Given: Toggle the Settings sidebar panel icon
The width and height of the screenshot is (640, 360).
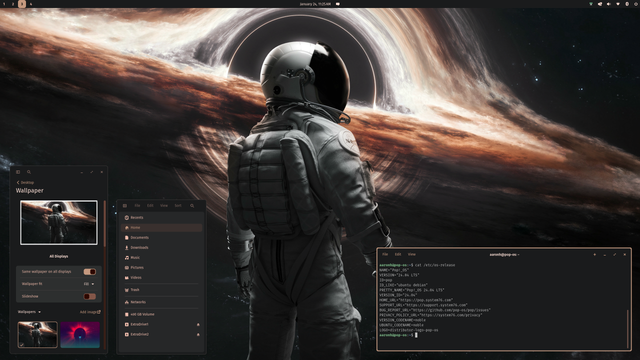Looking at the screenshot, I should [x=18, y=172].
